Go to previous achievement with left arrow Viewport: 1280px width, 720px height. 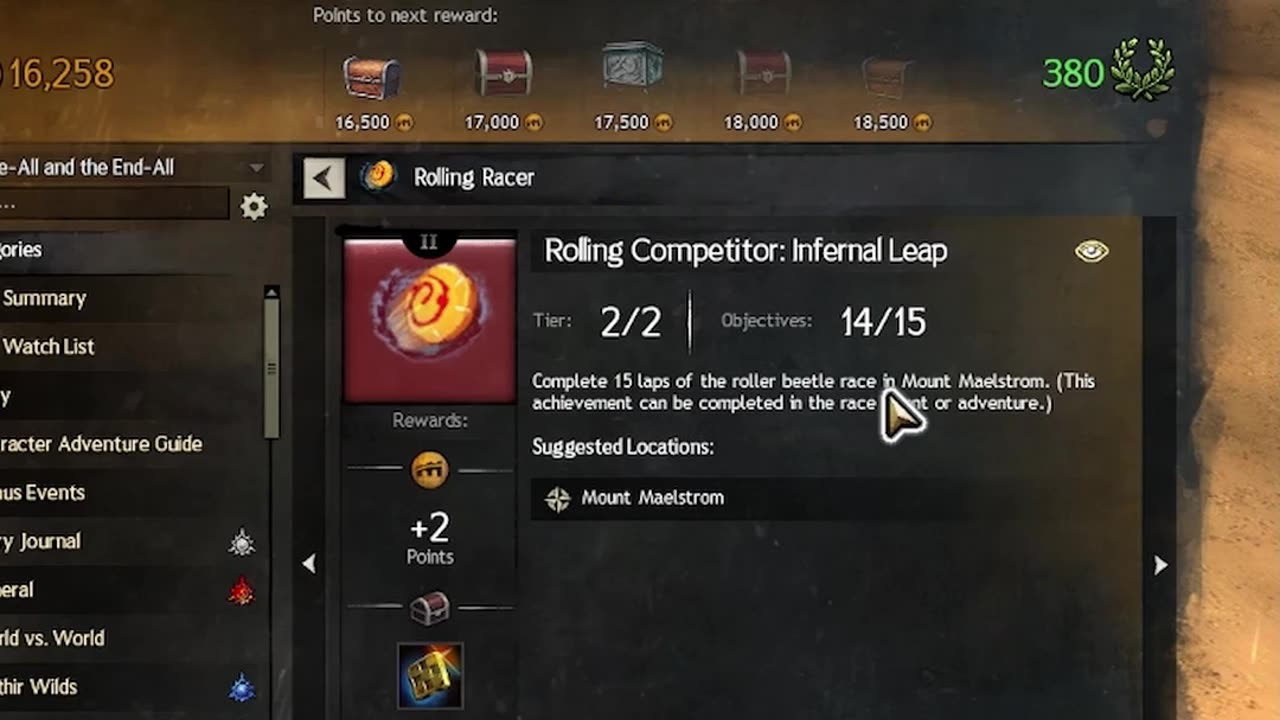pyautogui.click(x=309, y=564)
